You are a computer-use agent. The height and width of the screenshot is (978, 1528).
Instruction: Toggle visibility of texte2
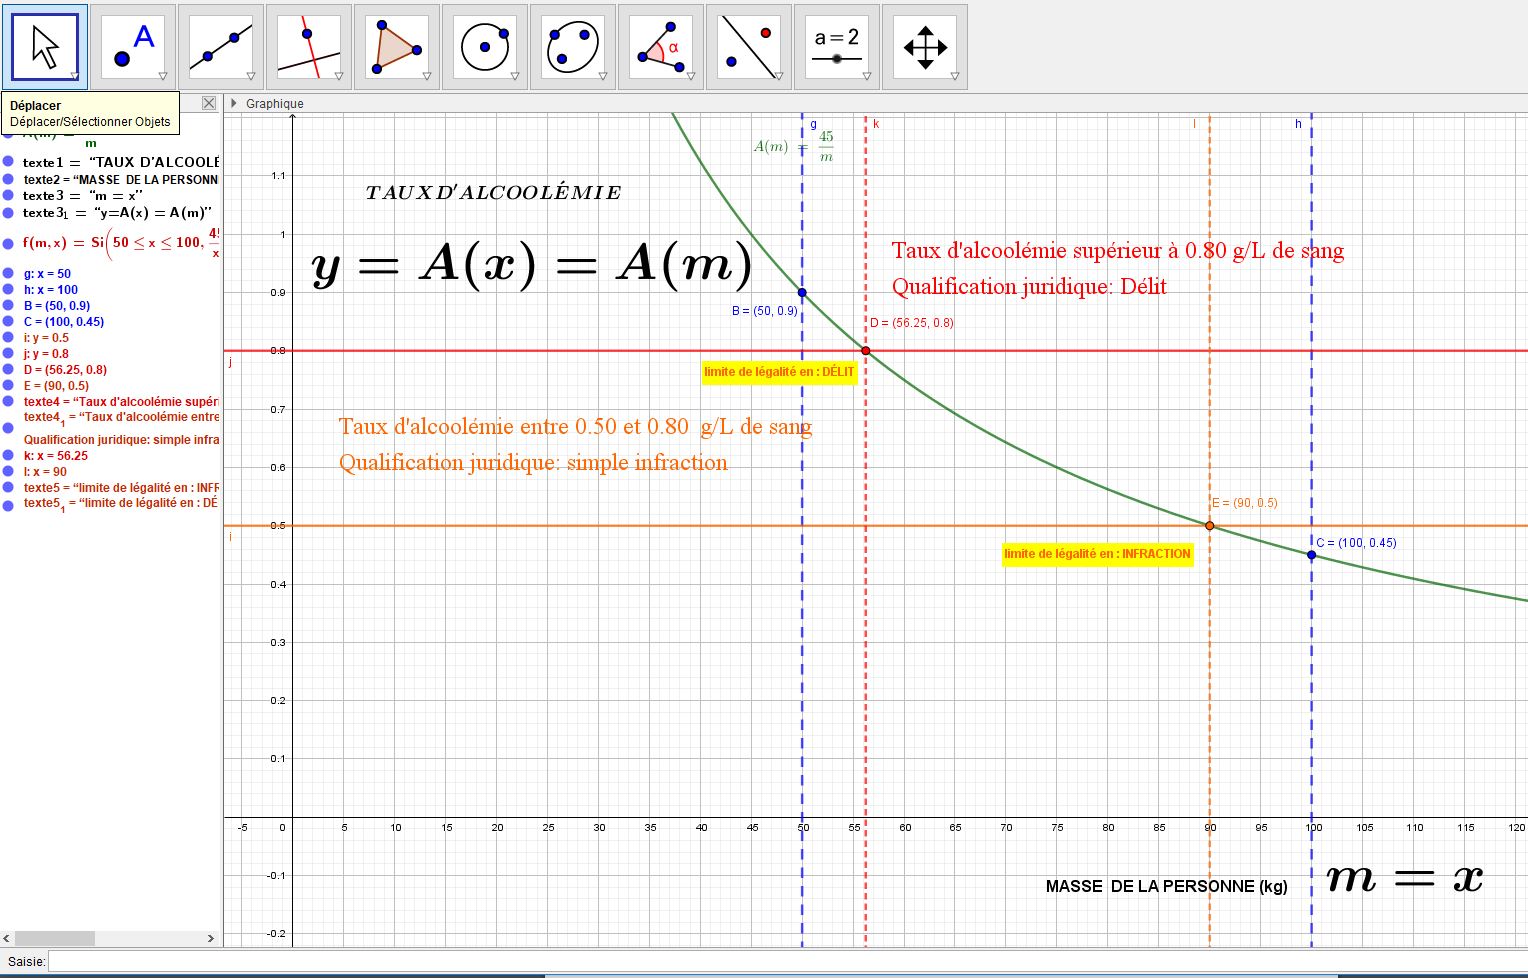pos(8,179)
